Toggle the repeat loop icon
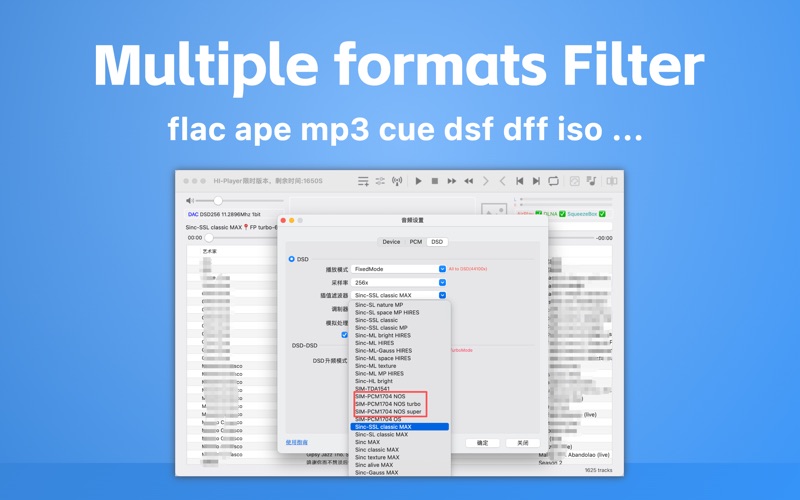Viewport: 800px width, 500px height. 553,181
